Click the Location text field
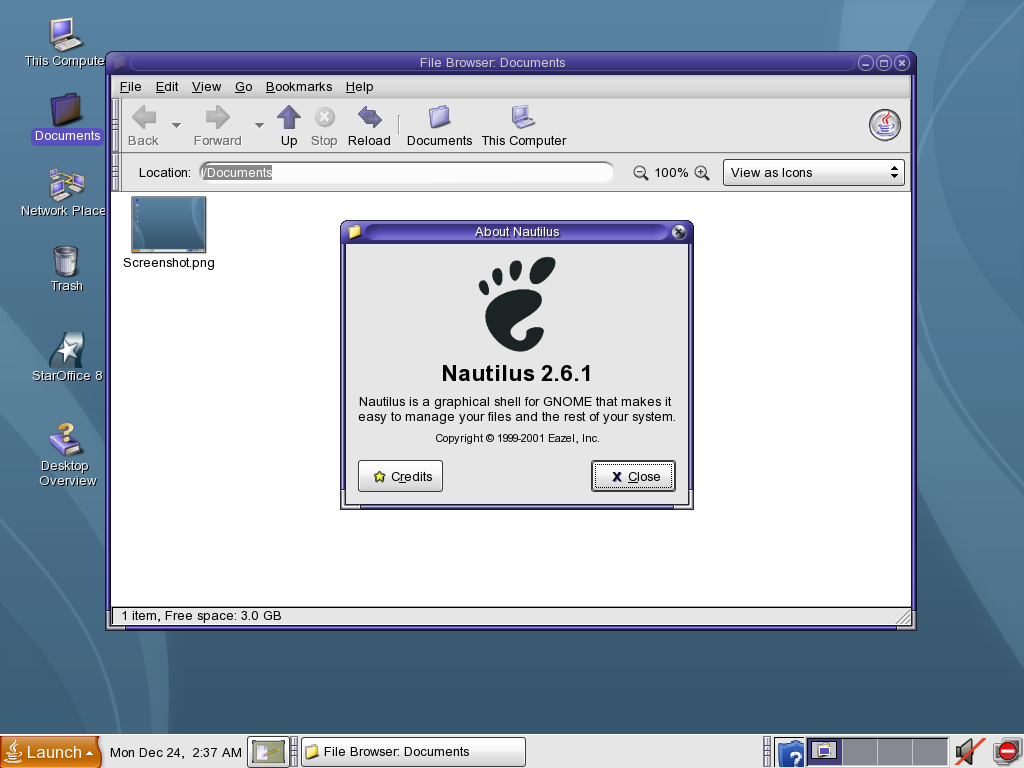This screenshot has width=1024, height=768. (406, 172)
